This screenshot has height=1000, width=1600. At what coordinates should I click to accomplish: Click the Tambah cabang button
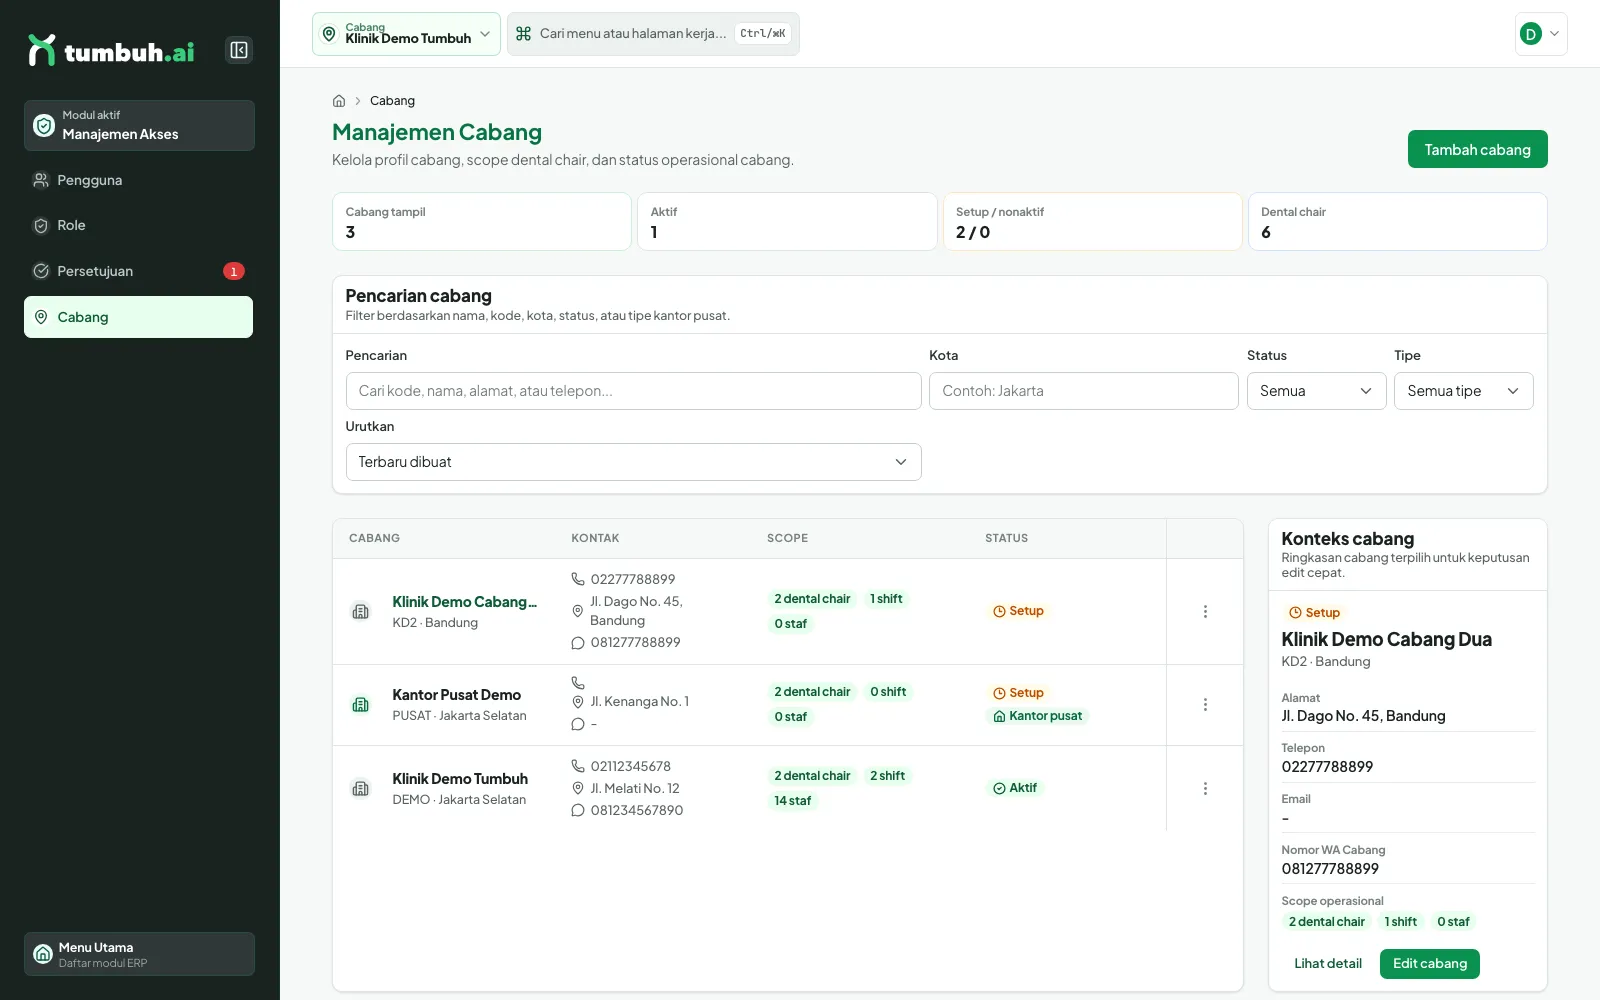tap(1477, 149)
